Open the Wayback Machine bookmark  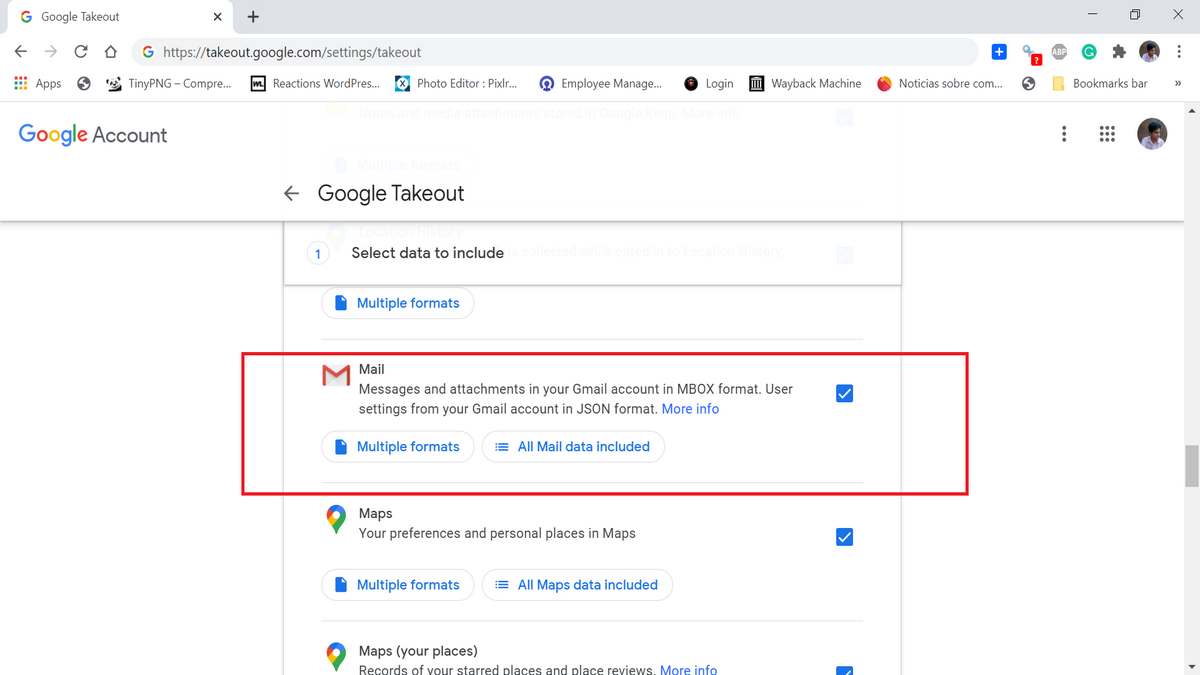pyautogui.click(x=805, y=84)
